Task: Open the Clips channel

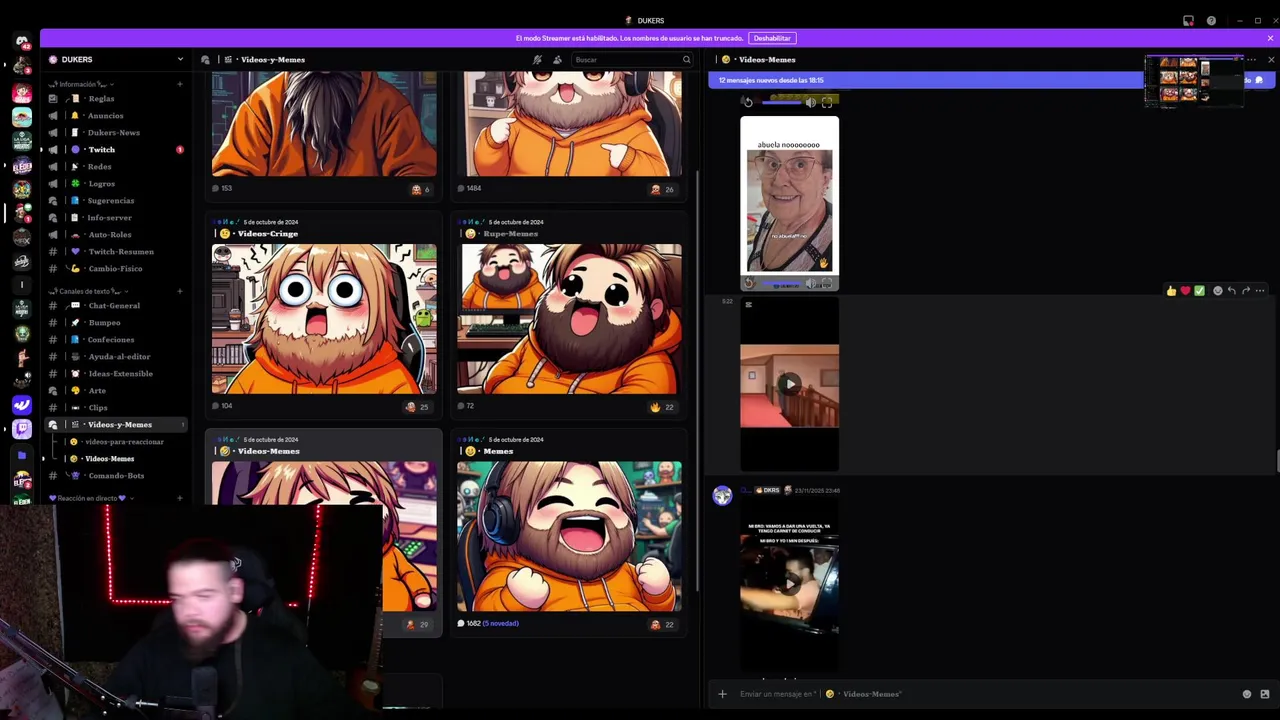Action: (116, 407)
